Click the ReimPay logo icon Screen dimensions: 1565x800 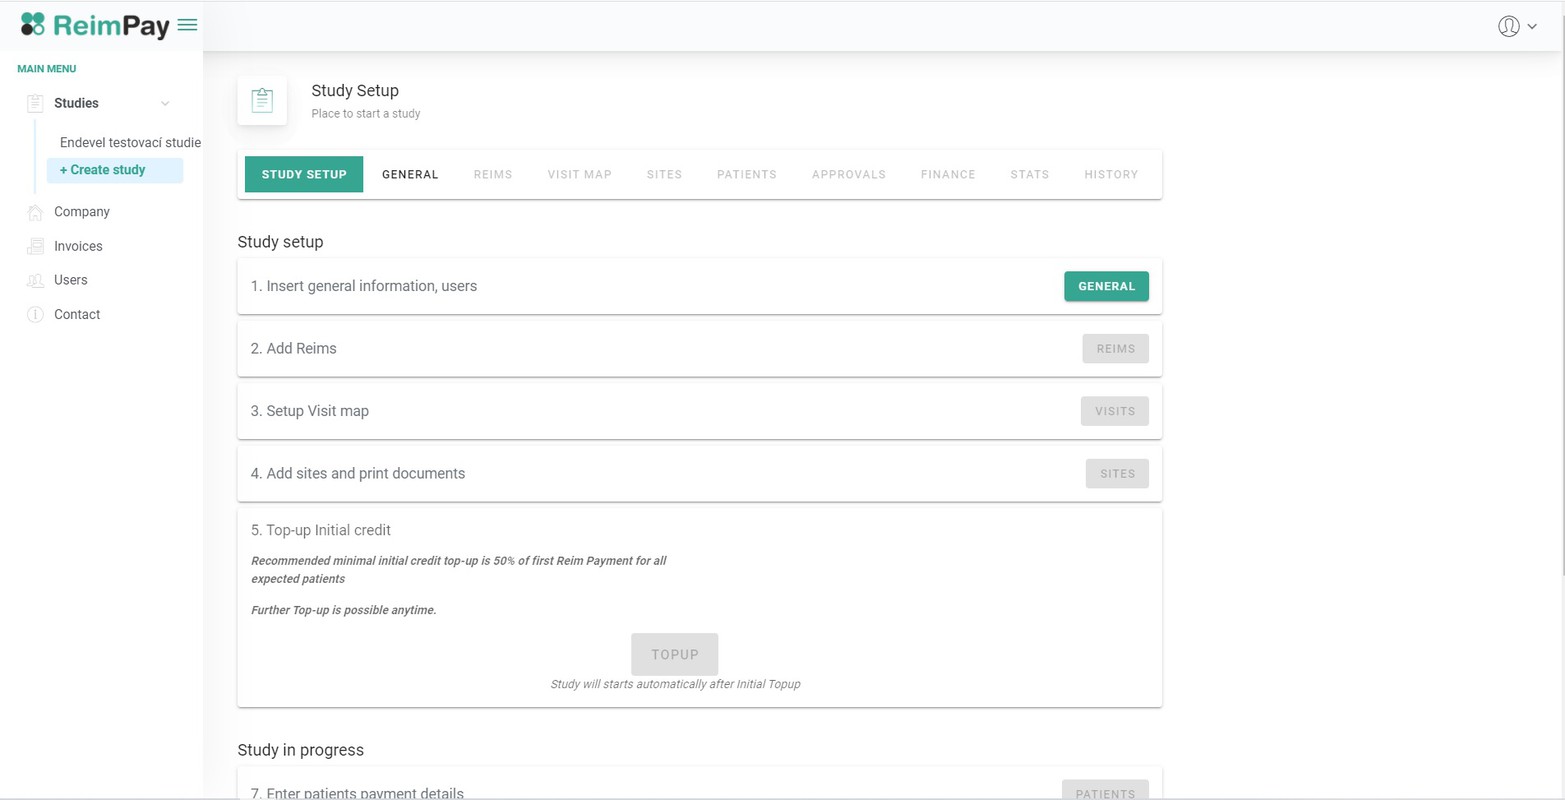(x=33, y=25)
